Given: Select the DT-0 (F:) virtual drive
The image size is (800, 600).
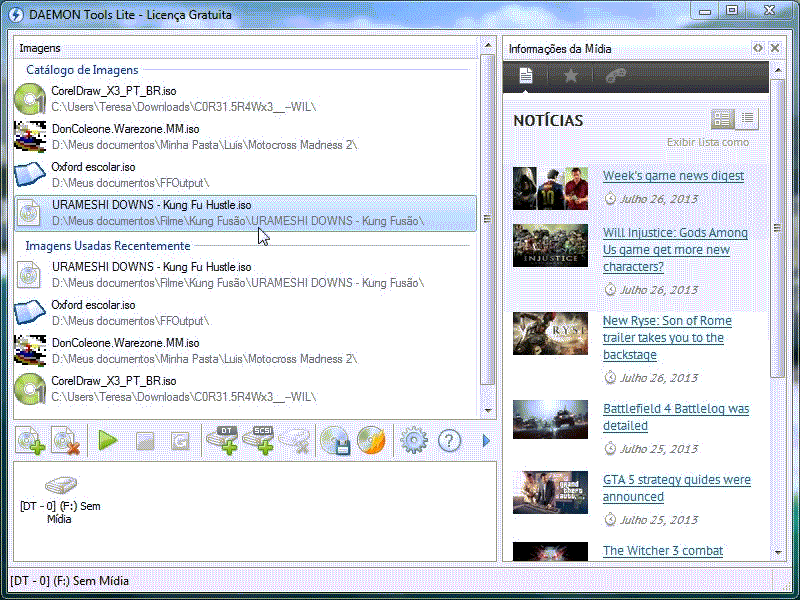Looking at the screenshot, I should pyautogui.click(x=60, y=499).
